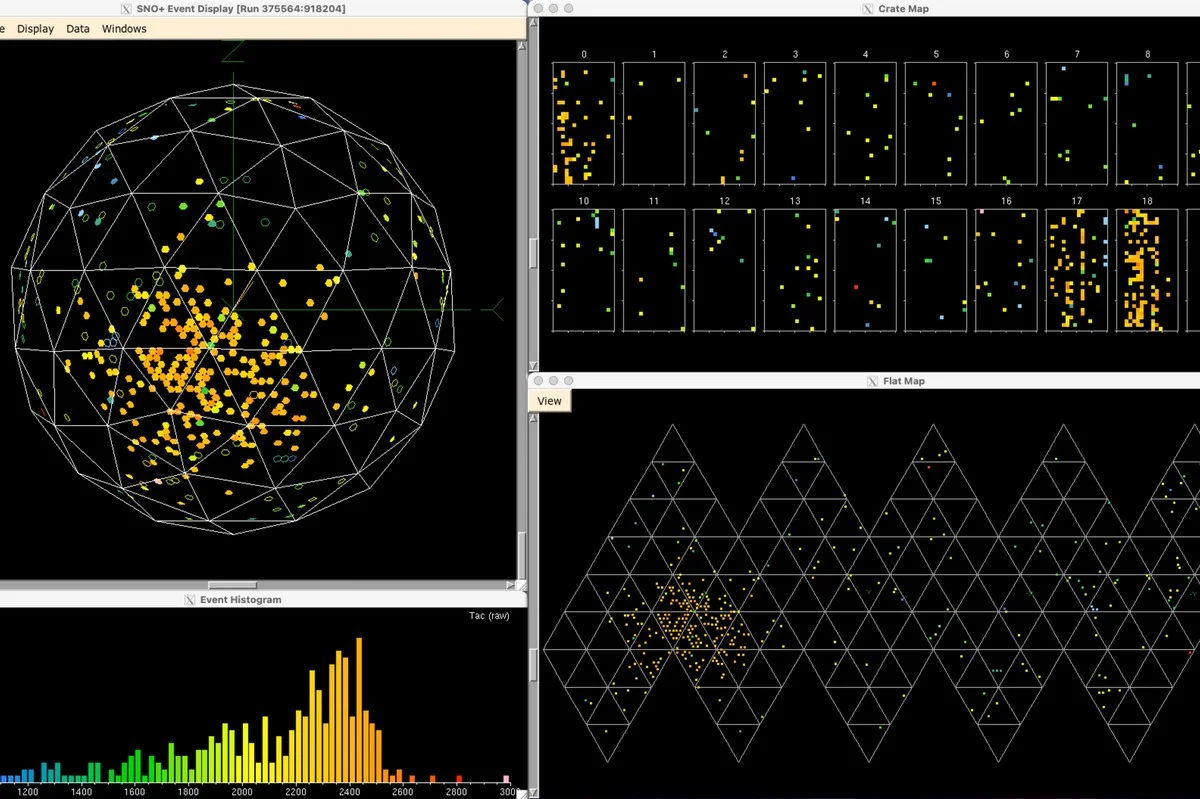Screen dimensions: 1200x799
Task: Select crate 5 panel in Crate Map
Action: coord(936,123)
